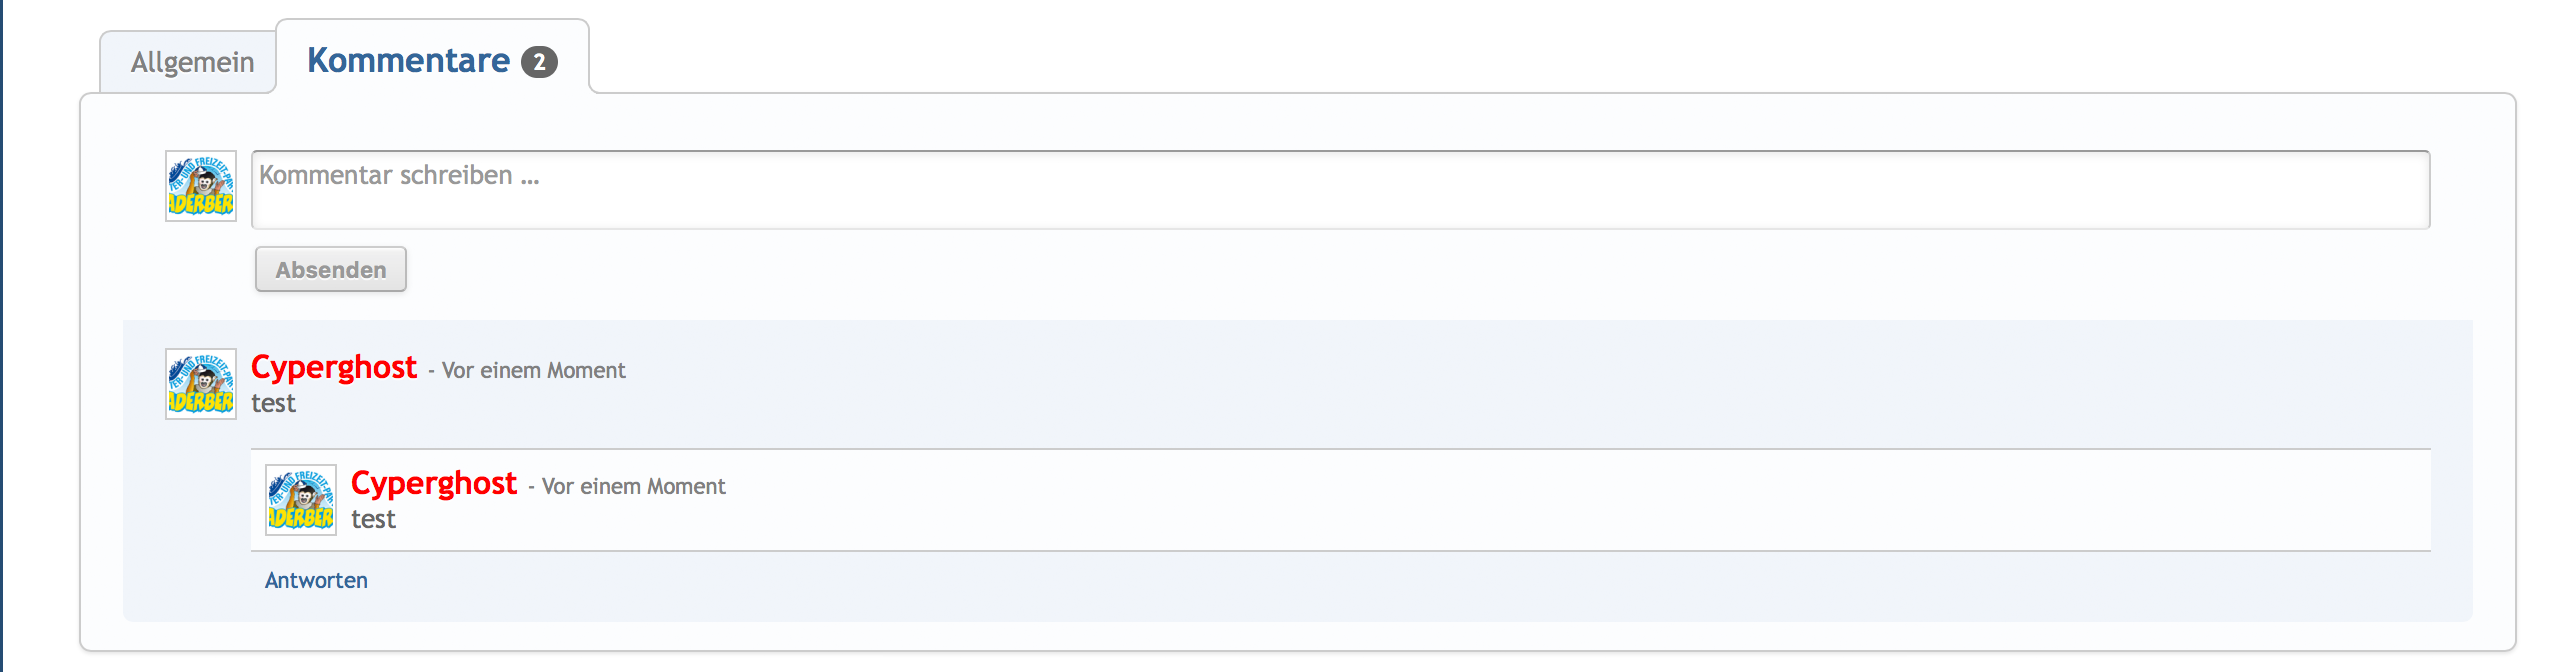
Task: Click the empty white area right of the tabs
Action: point(1500,45)
